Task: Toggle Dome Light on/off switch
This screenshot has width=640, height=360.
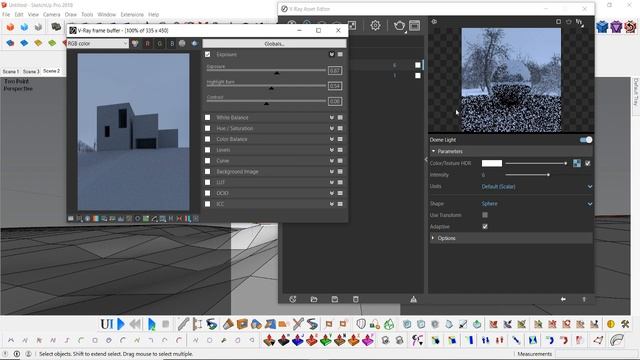Action: click(x=586, y=140)
